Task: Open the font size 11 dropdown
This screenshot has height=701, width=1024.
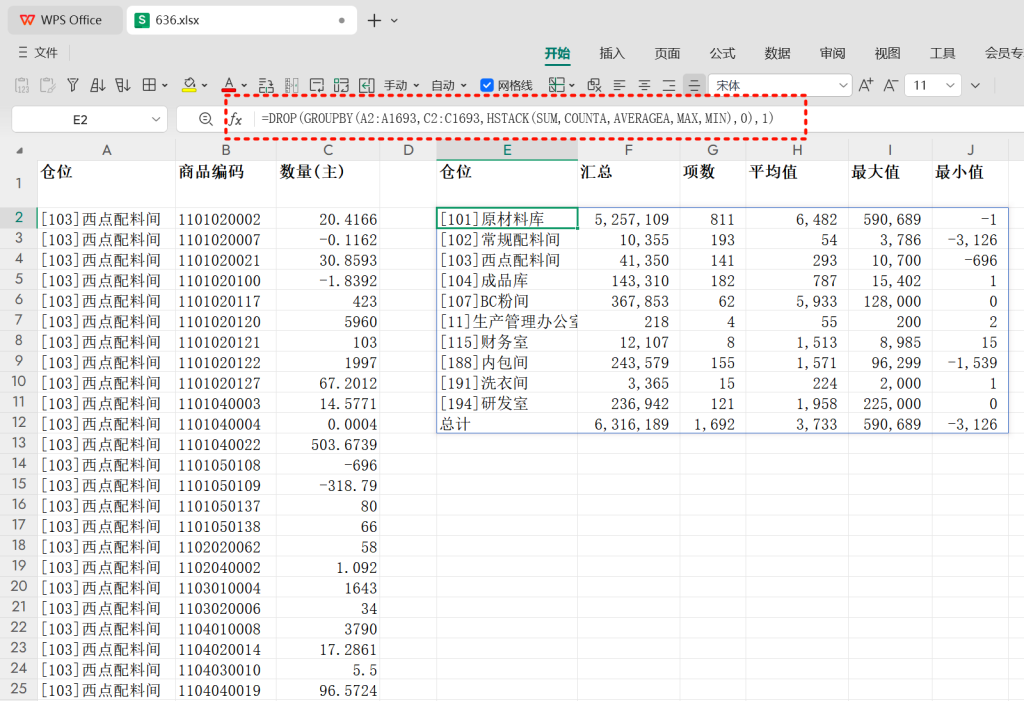Action: click(950, 86)
